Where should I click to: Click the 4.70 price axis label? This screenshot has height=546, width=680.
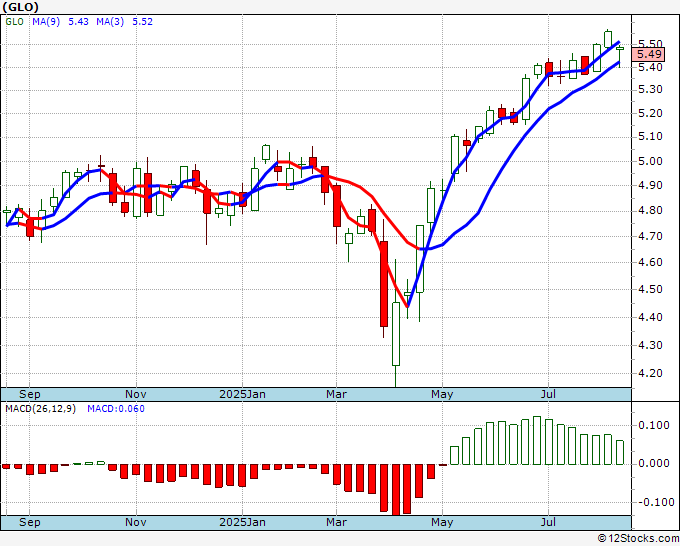650,236
